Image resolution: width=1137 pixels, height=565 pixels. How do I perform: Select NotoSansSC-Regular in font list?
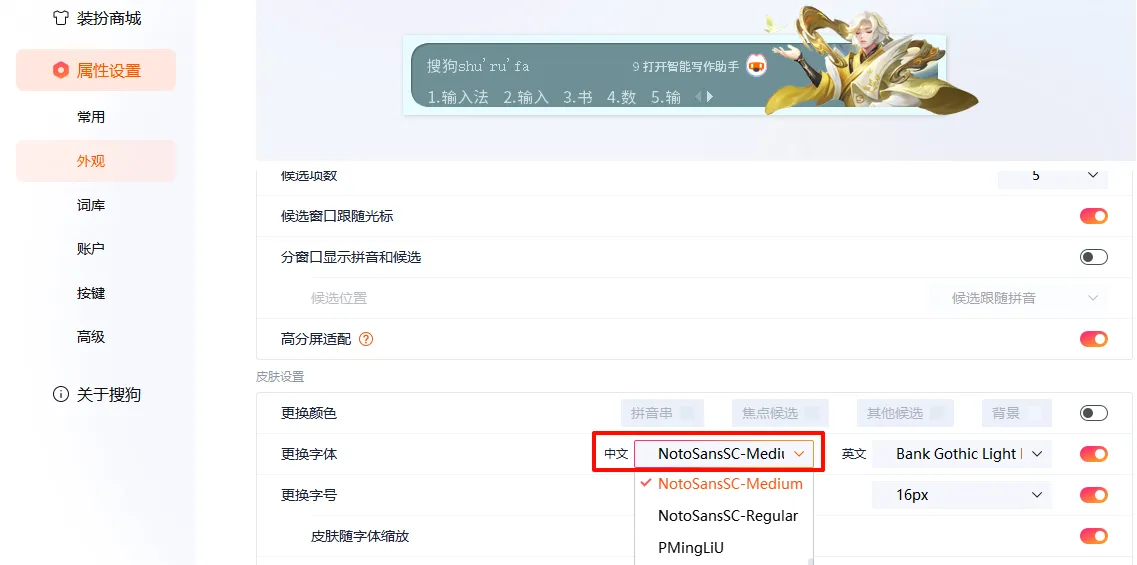tap(724, 516)
